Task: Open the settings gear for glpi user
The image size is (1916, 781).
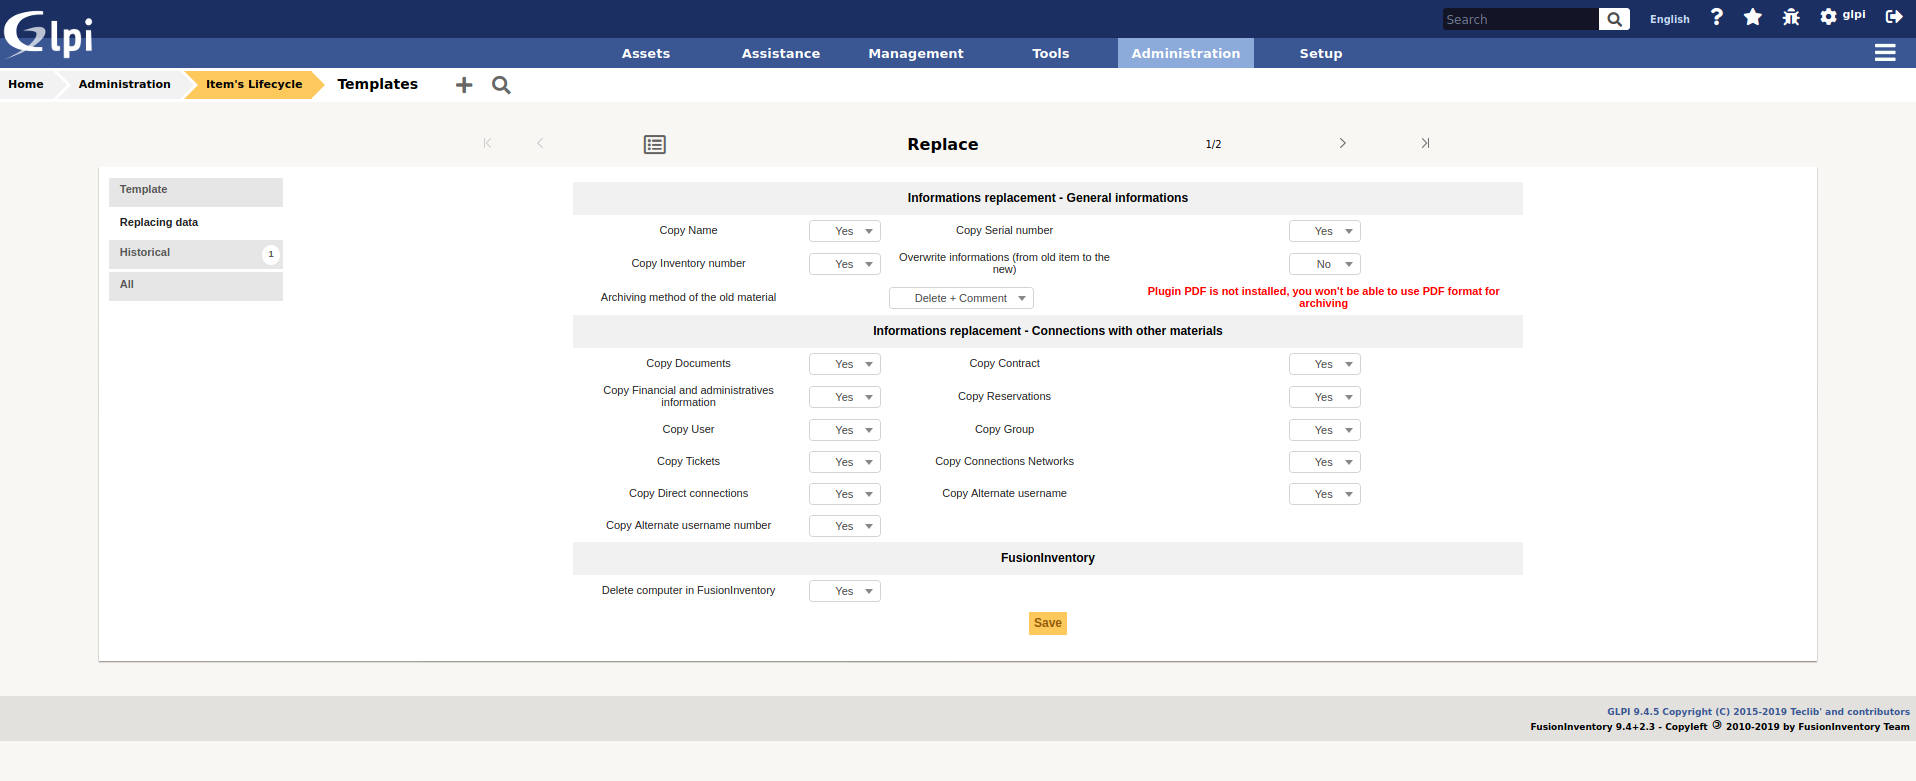Action: (x=1828, y=17)
